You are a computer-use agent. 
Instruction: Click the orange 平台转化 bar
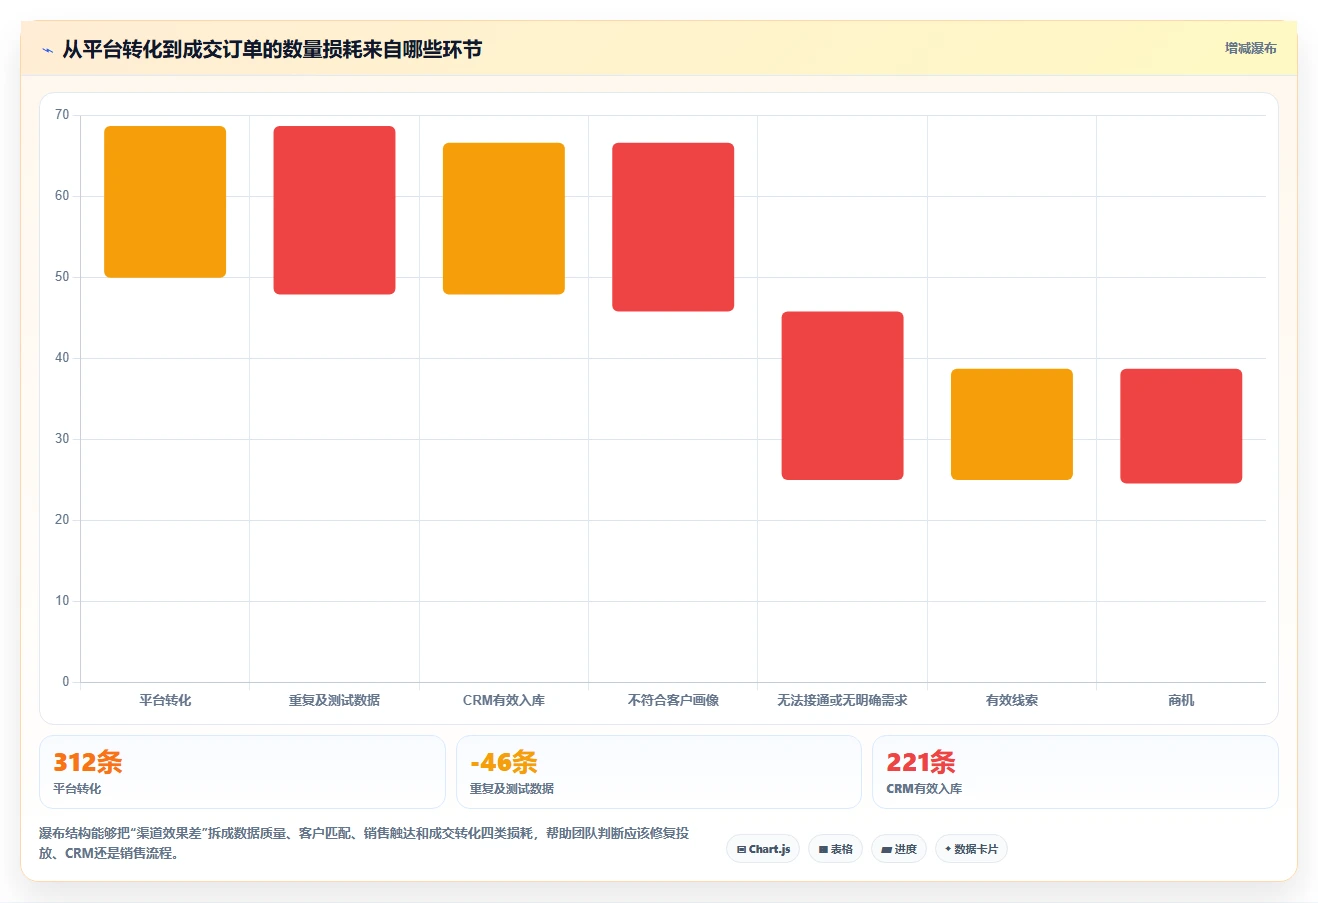click(165, 202)
